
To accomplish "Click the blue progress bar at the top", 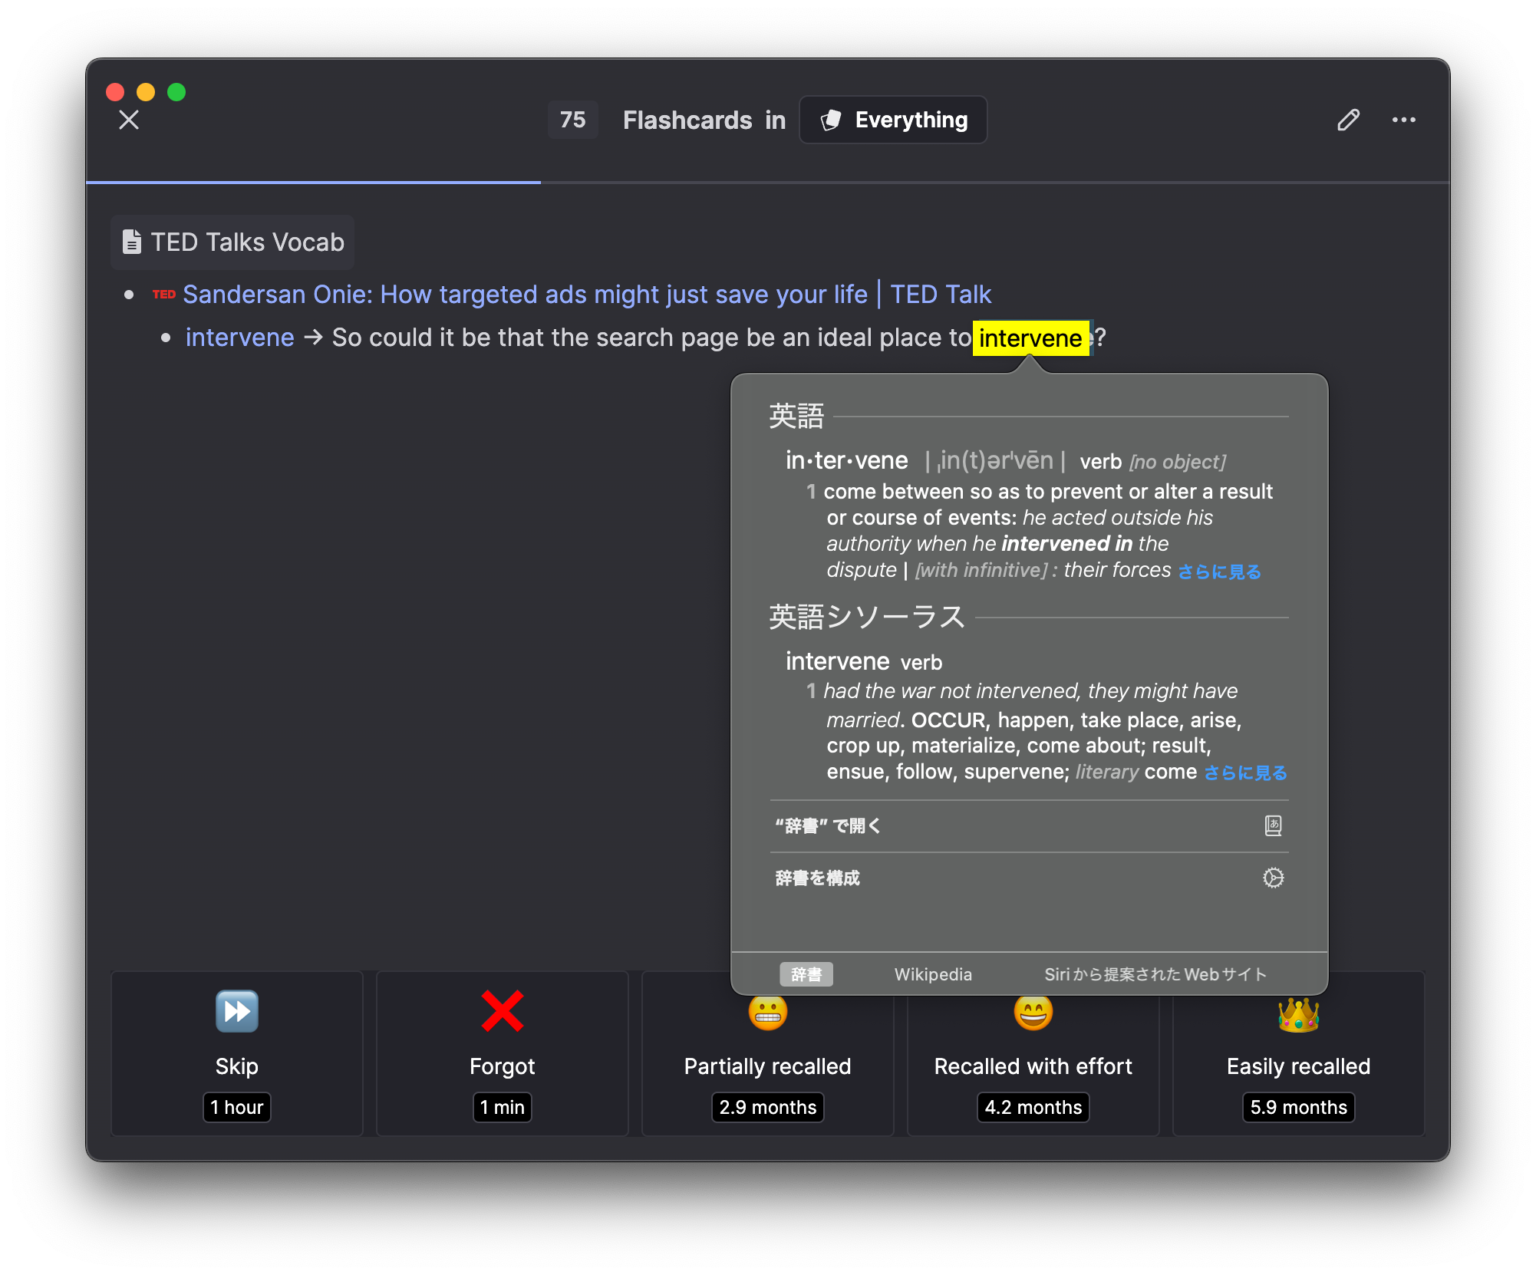I will point(312,183).
